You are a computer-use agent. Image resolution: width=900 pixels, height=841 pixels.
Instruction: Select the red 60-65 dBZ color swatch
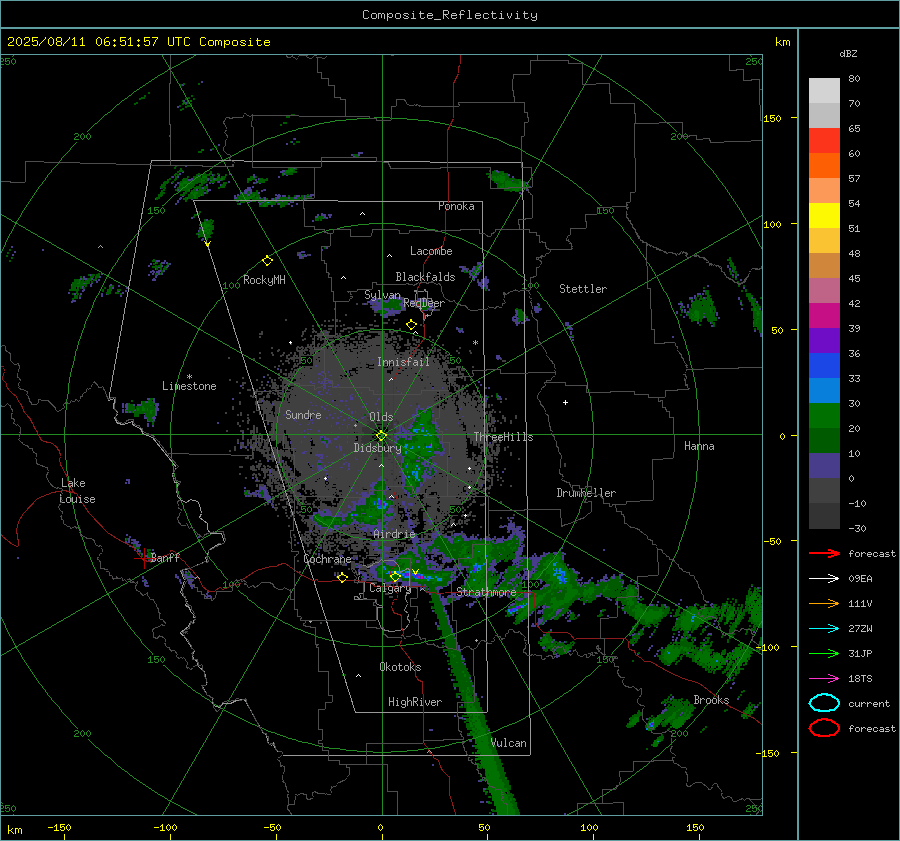tap(824, 140)
